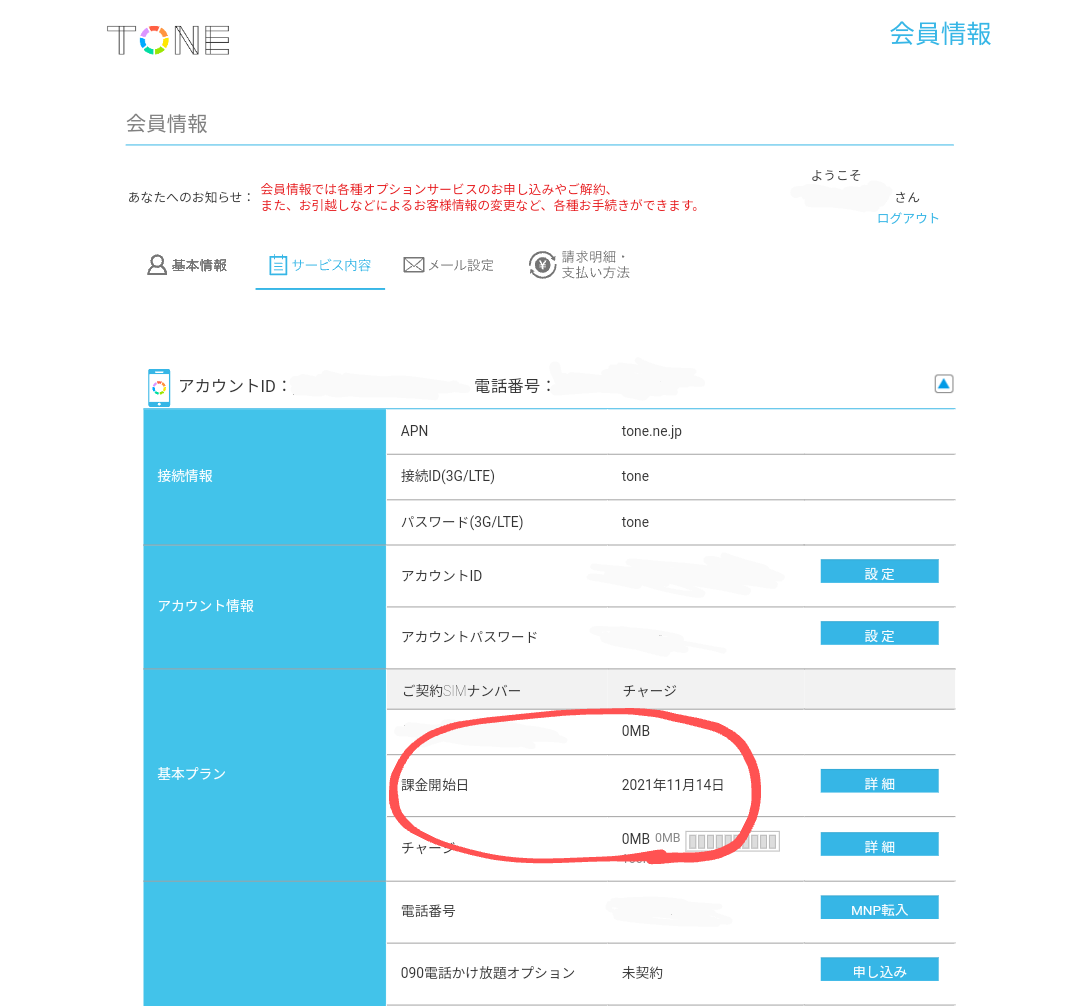Click the 090電話かけ放題オプション label
This screenshot has width=1080, height=1006.
tap(488, 973)
